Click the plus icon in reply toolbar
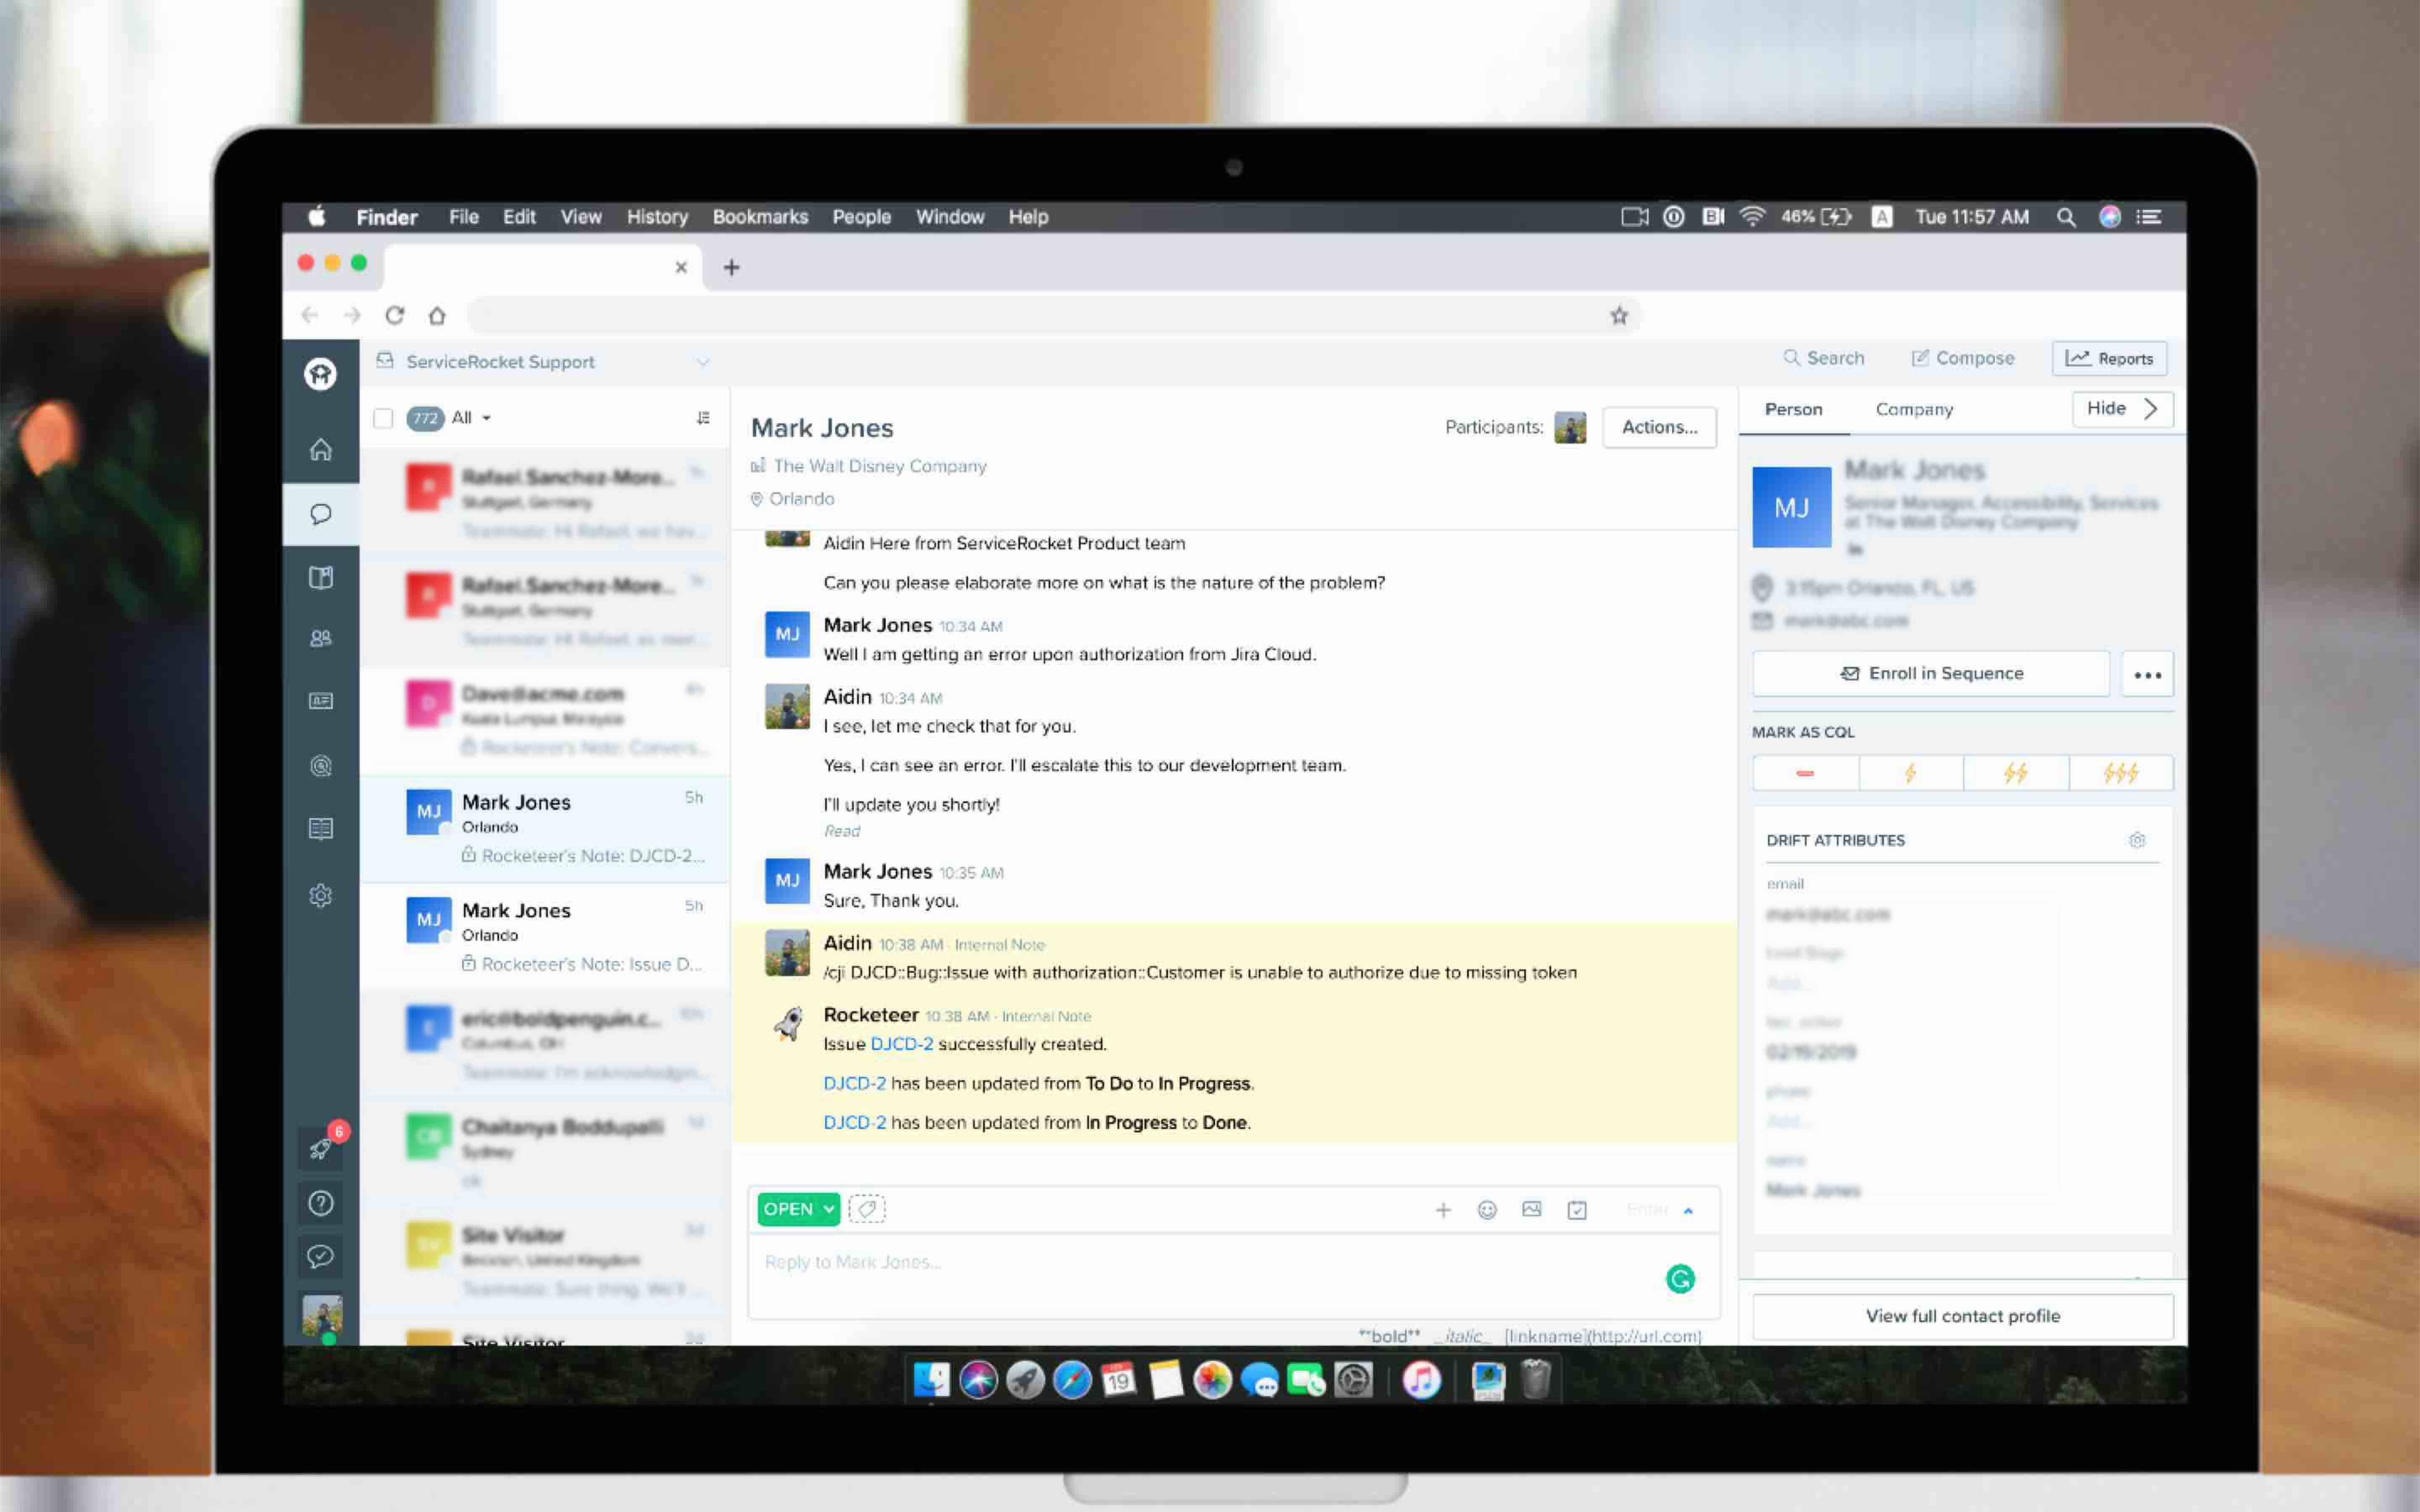The image size is (2420, 1512). (x=1443, y=1210)
